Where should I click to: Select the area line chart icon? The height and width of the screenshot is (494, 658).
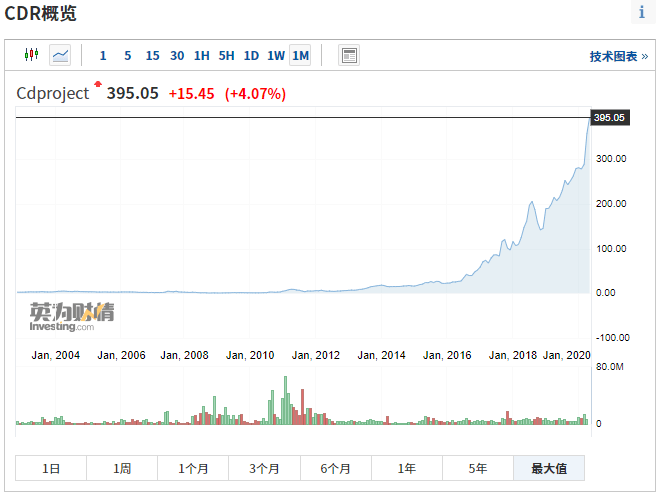60,55
